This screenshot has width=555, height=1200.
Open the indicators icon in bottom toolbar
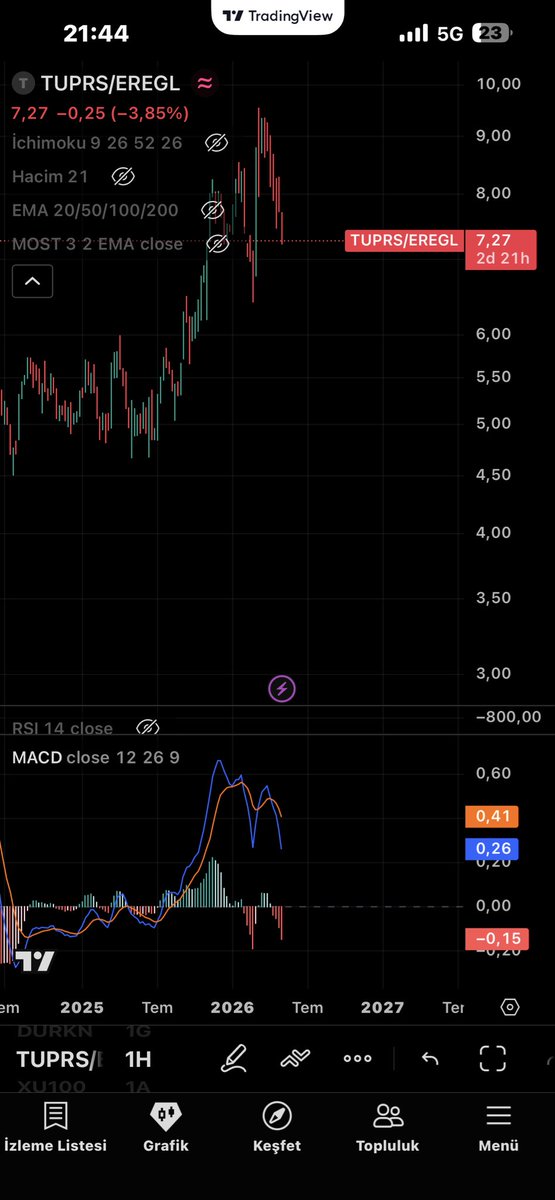295,1058
